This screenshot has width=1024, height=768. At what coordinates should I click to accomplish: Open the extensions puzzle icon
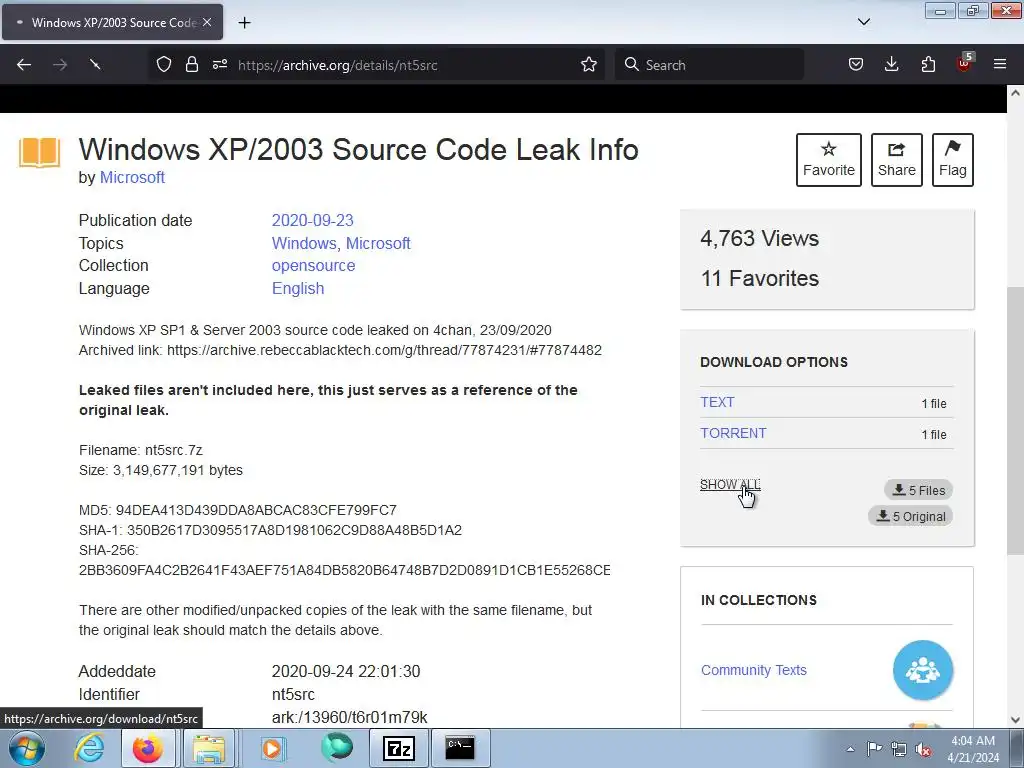click(x=928, y=65)
